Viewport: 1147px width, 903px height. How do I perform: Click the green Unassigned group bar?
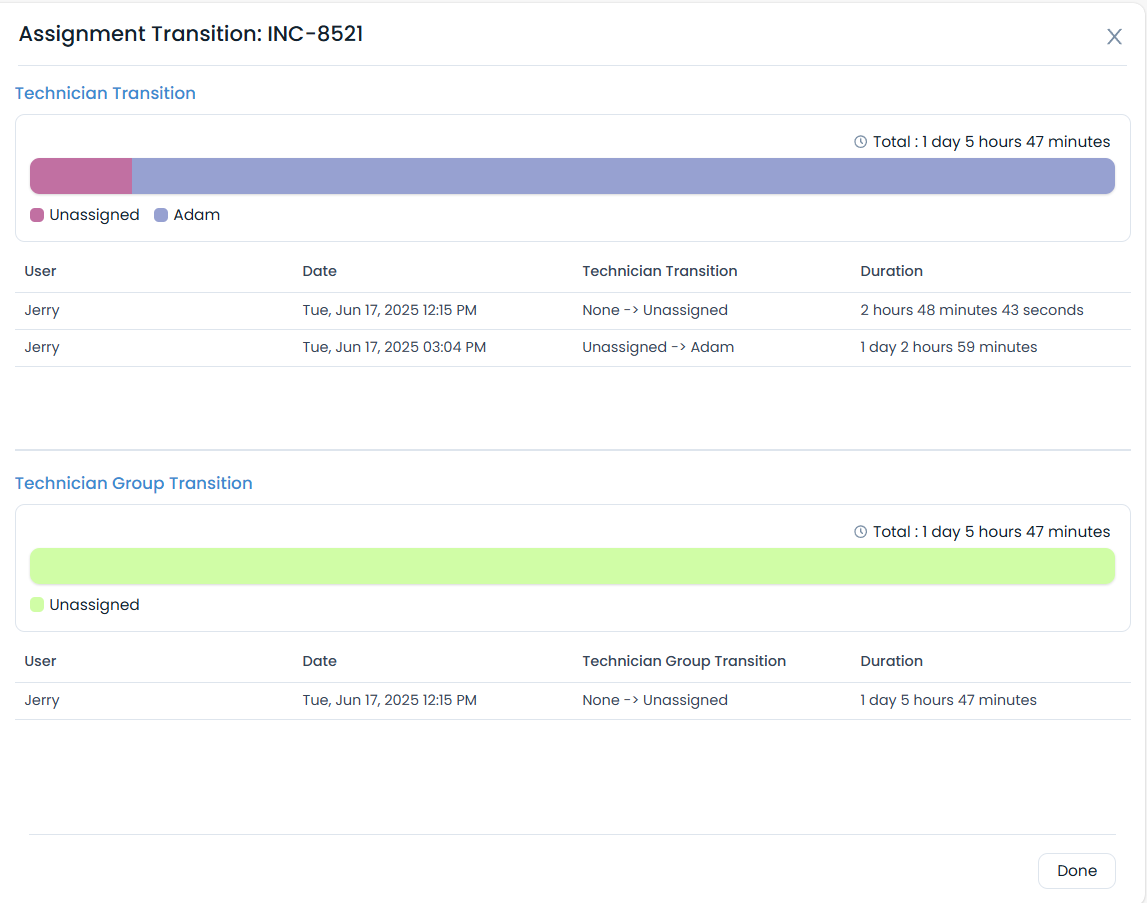pos(573,565)
